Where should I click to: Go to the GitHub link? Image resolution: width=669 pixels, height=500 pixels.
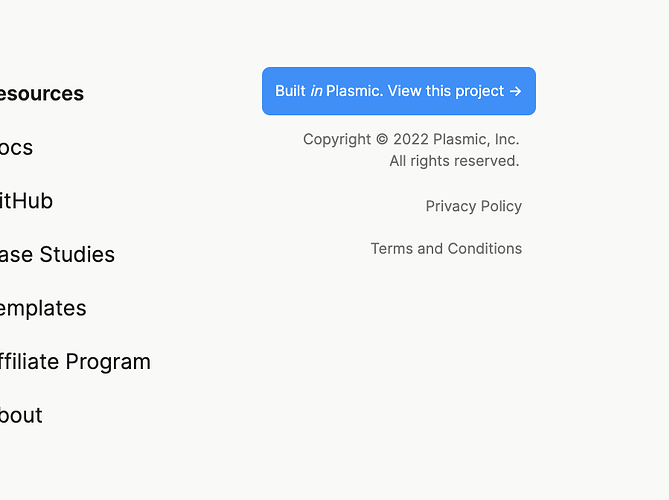tap(27, 201)
